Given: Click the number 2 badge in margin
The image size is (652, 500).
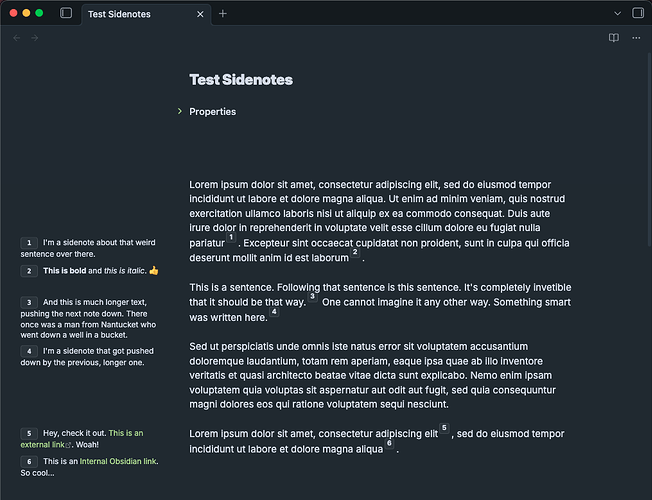Looking at the screenshot, I should (x=29, y=271).
